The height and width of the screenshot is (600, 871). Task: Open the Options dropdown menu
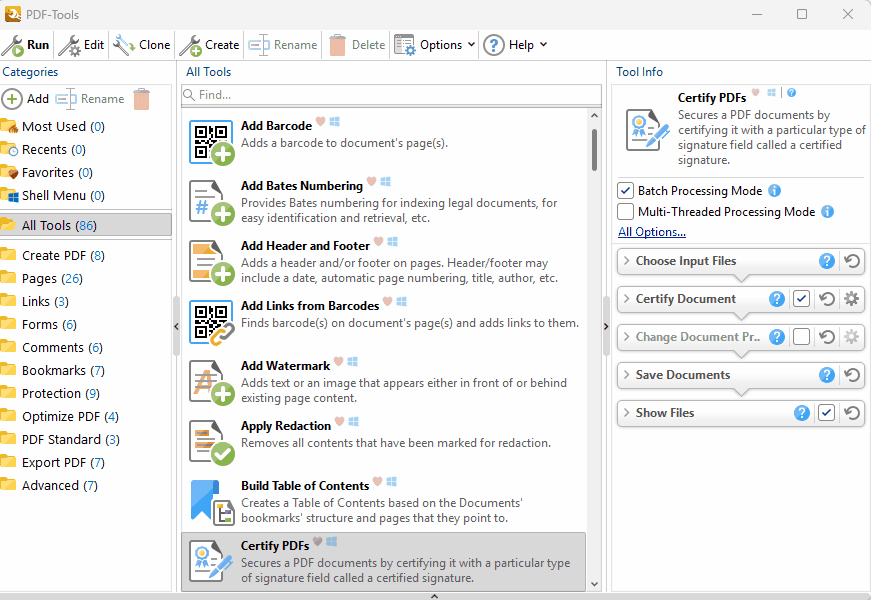(x=435, y=45)
